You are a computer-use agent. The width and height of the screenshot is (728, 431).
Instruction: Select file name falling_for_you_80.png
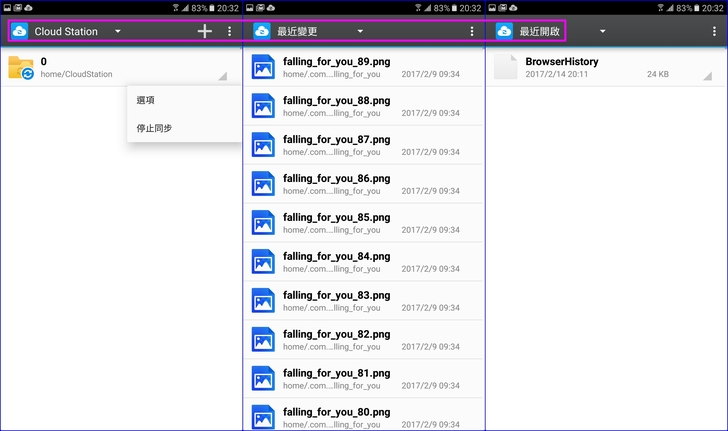point(337,412)
